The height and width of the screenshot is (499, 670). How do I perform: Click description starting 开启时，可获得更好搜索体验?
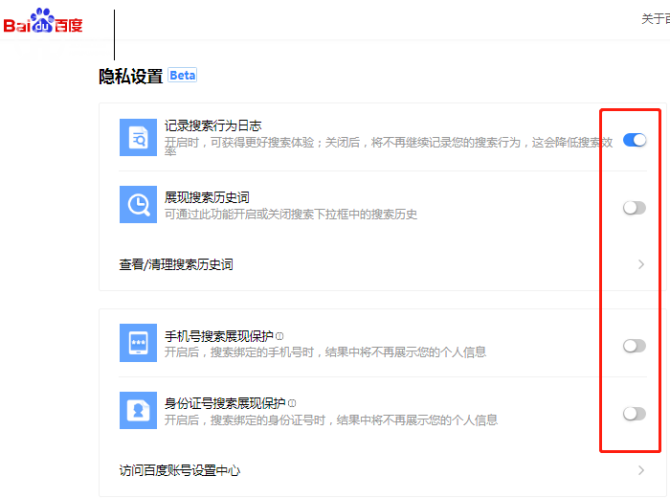(x=389, y=145)
